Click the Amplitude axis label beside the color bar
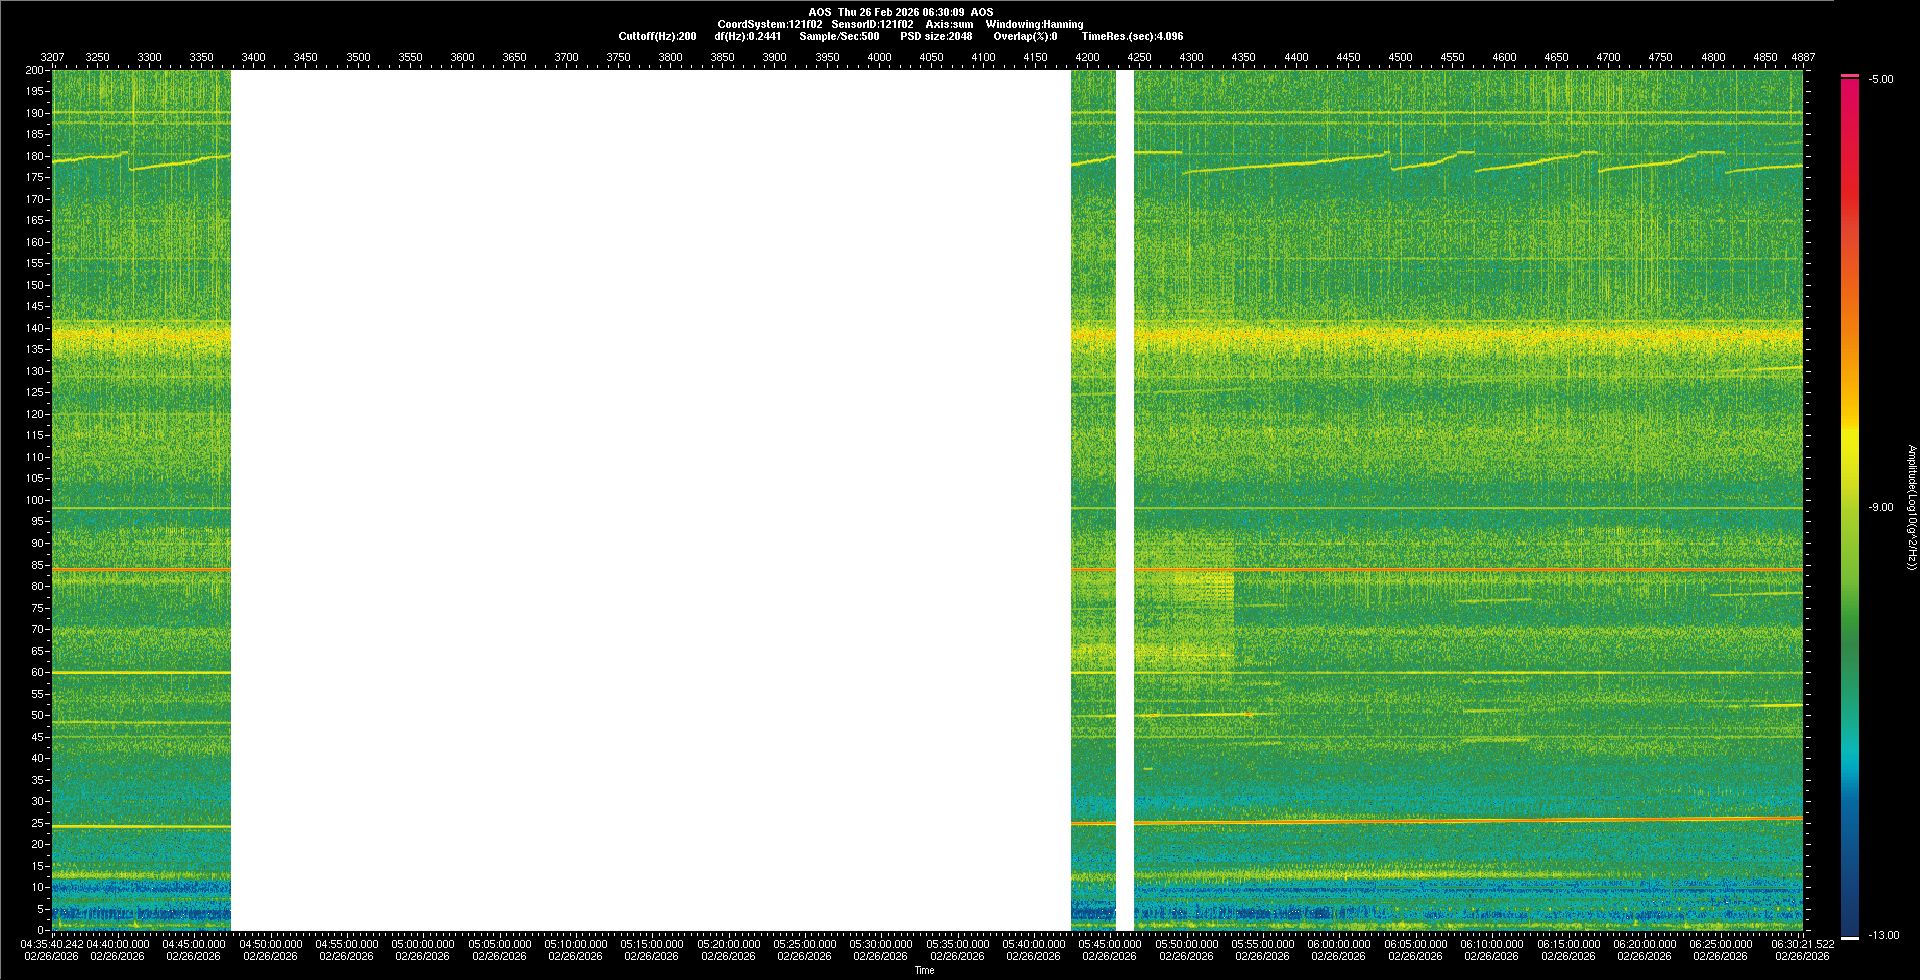This screenshot has width=1920, height=980. tap(1911, 507)
